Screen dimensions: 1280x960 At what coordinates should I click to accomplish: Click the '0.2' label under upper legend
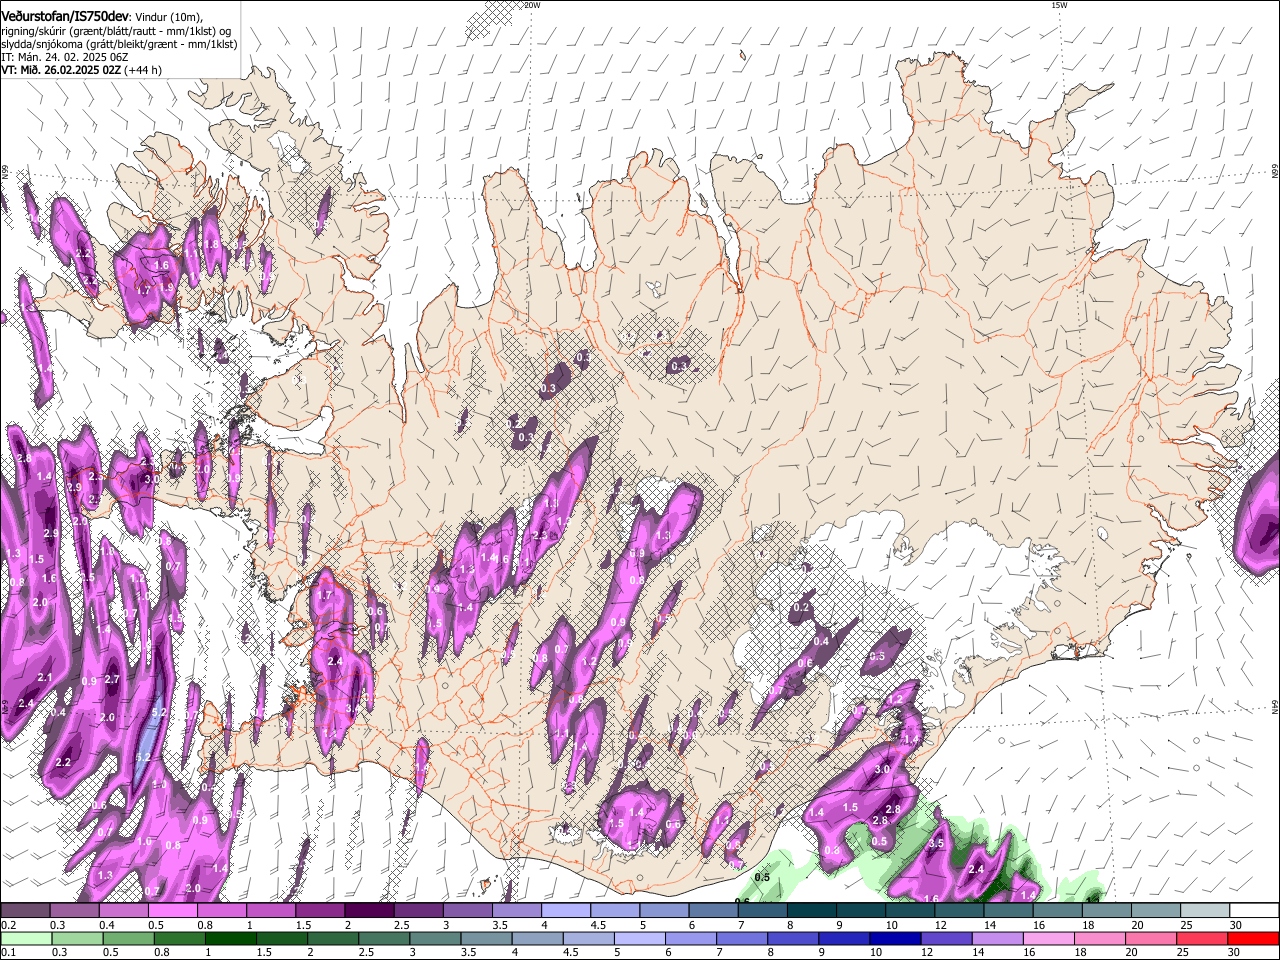(8, 924)
